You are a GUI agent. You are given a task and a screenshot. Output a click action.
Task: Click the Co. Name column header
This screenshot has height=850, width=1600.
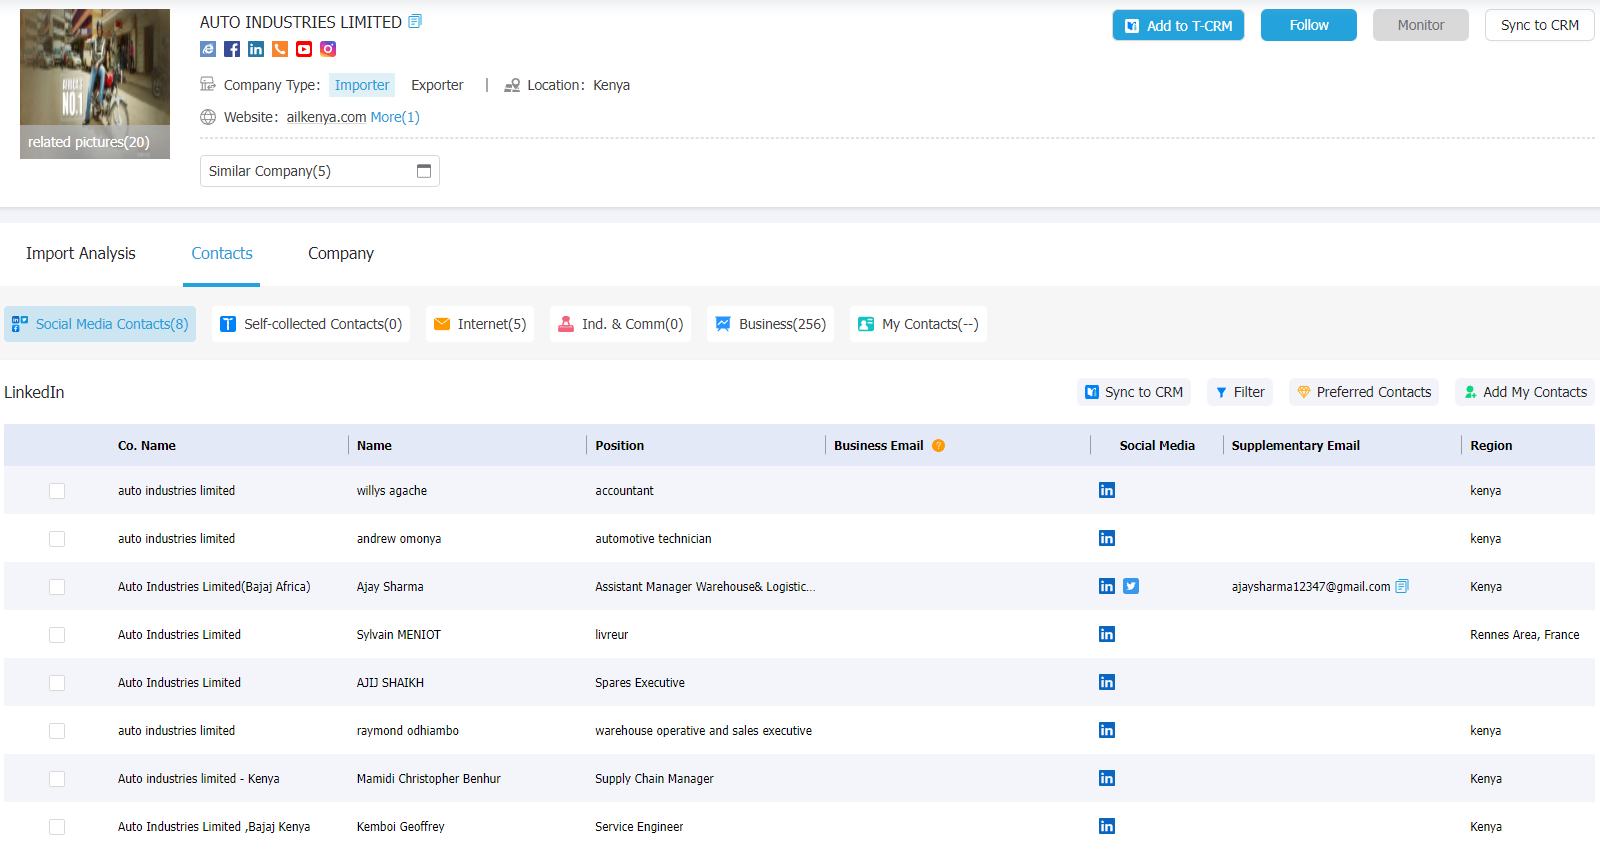coord(147,446)
